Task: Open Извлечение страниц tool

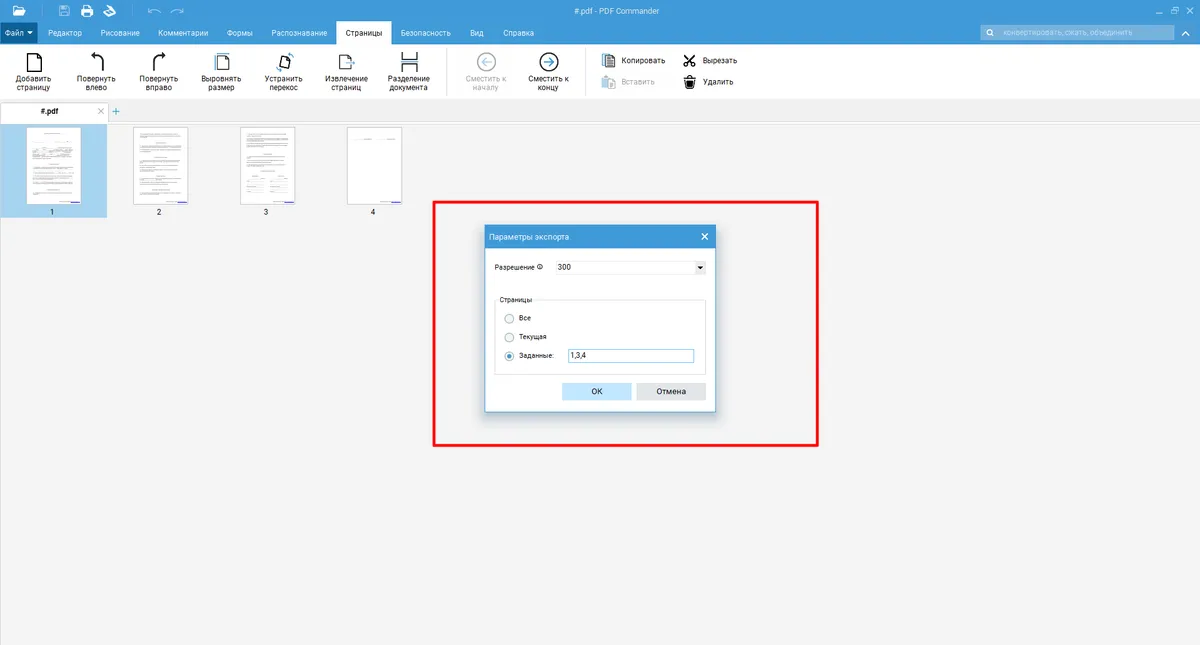Action: coord(346,71)
